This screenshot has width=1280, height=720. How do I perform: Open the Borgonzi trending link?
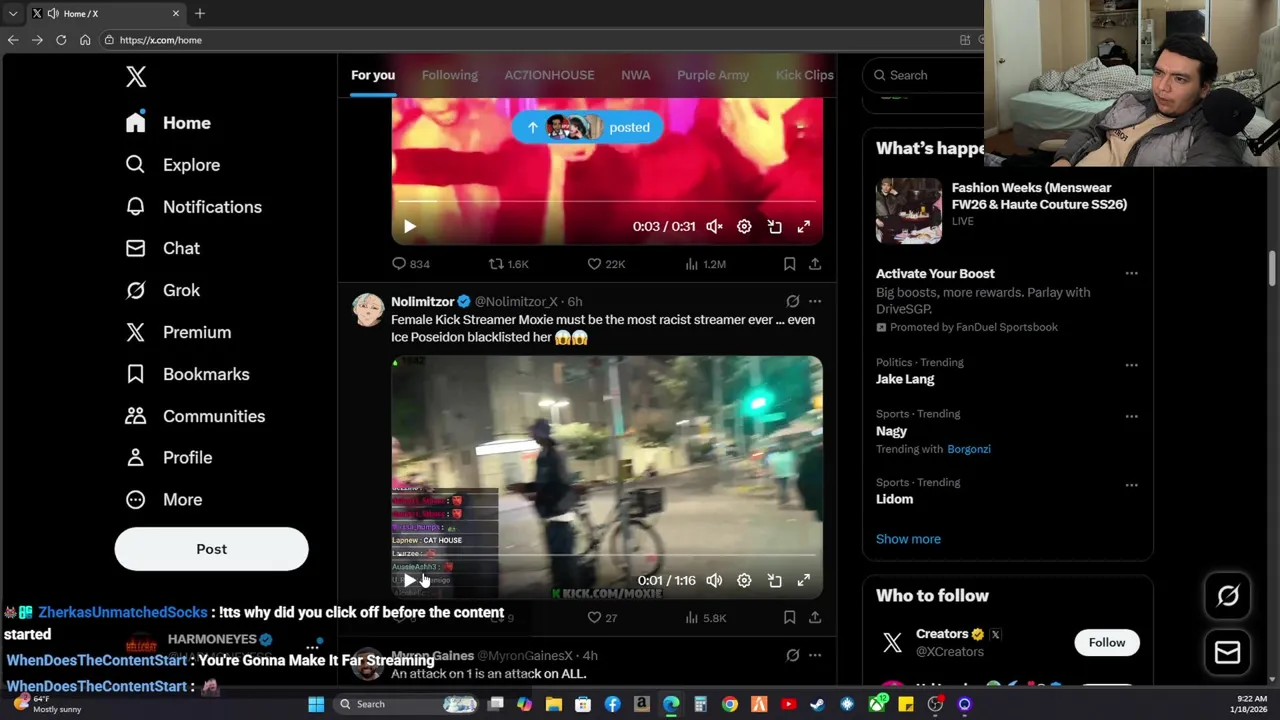tap(969, 449)
